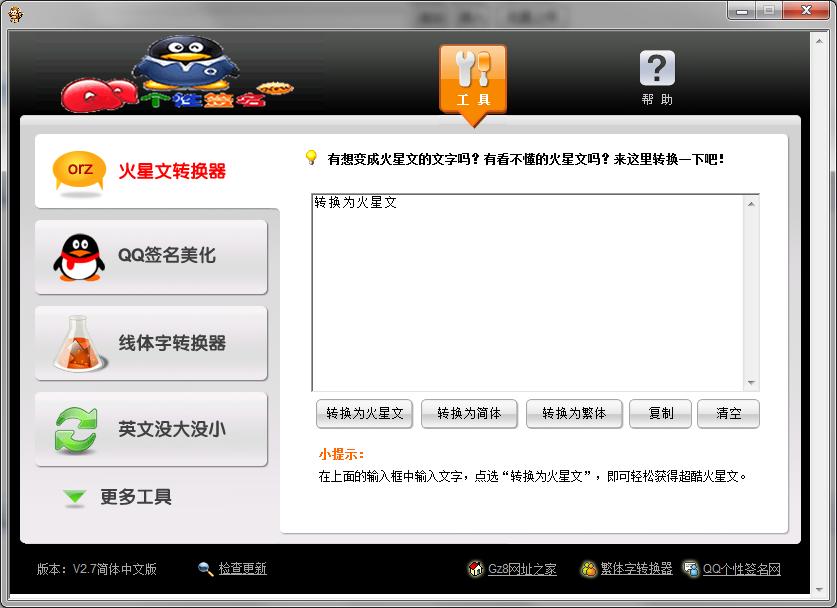Open the 工具 tools tab
The height and width of the screenshot is (608, 837).
473,81
